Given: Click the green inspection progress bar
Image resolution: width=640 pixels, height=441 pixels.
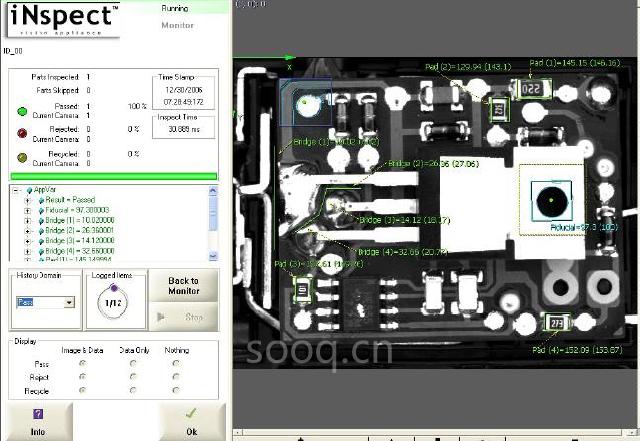Looking at the screenshot, I should click(112, 177).
